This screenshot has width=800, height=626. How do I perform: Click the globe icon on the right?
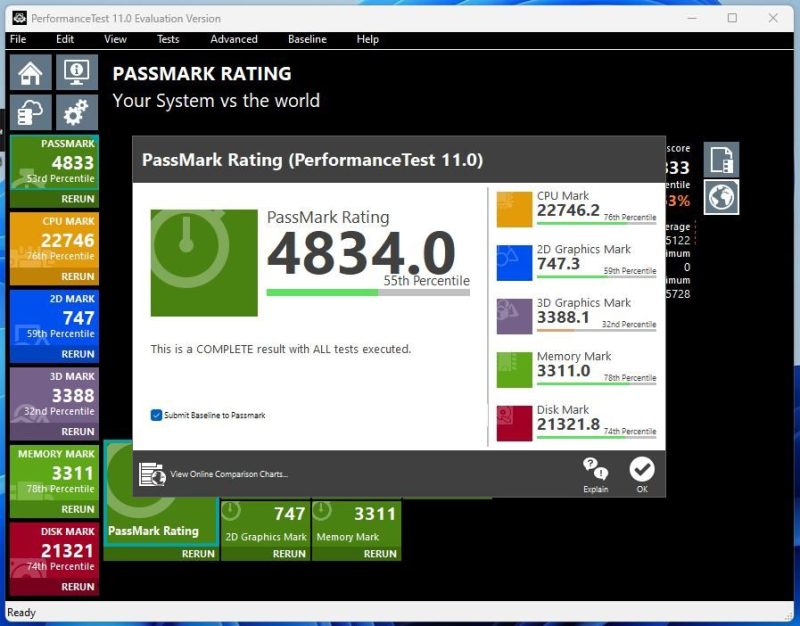pos(720,197)
